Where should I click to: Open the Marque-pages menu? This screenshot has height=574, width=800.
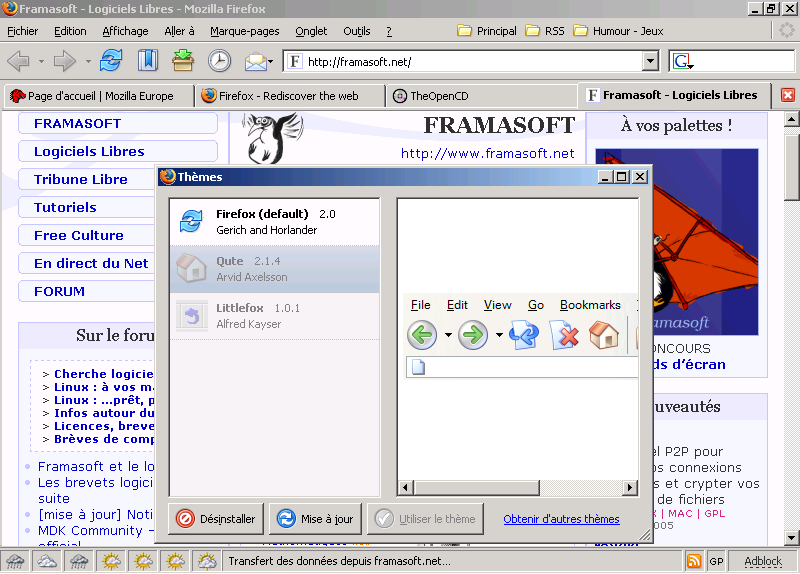[x=244, y=31]
